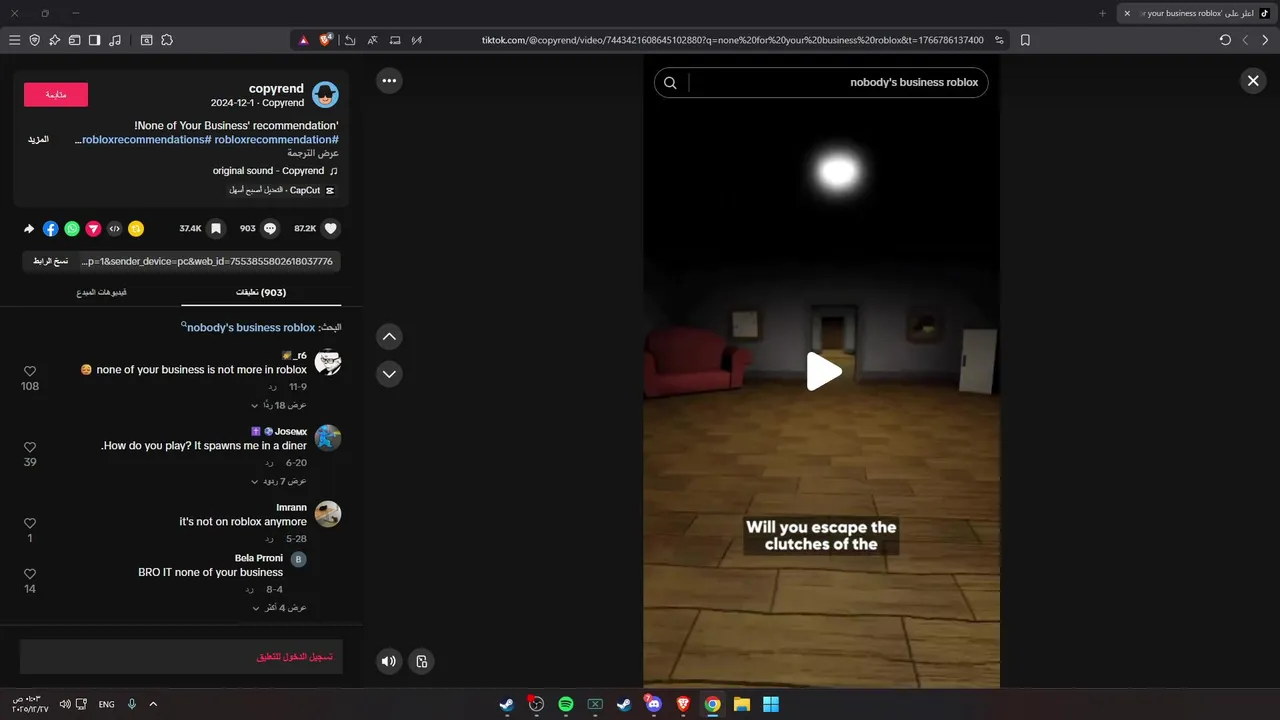Open the Brave Shields lion icon
The width and height of the screenshot is (1280, 720).
[x=326, y=40]
